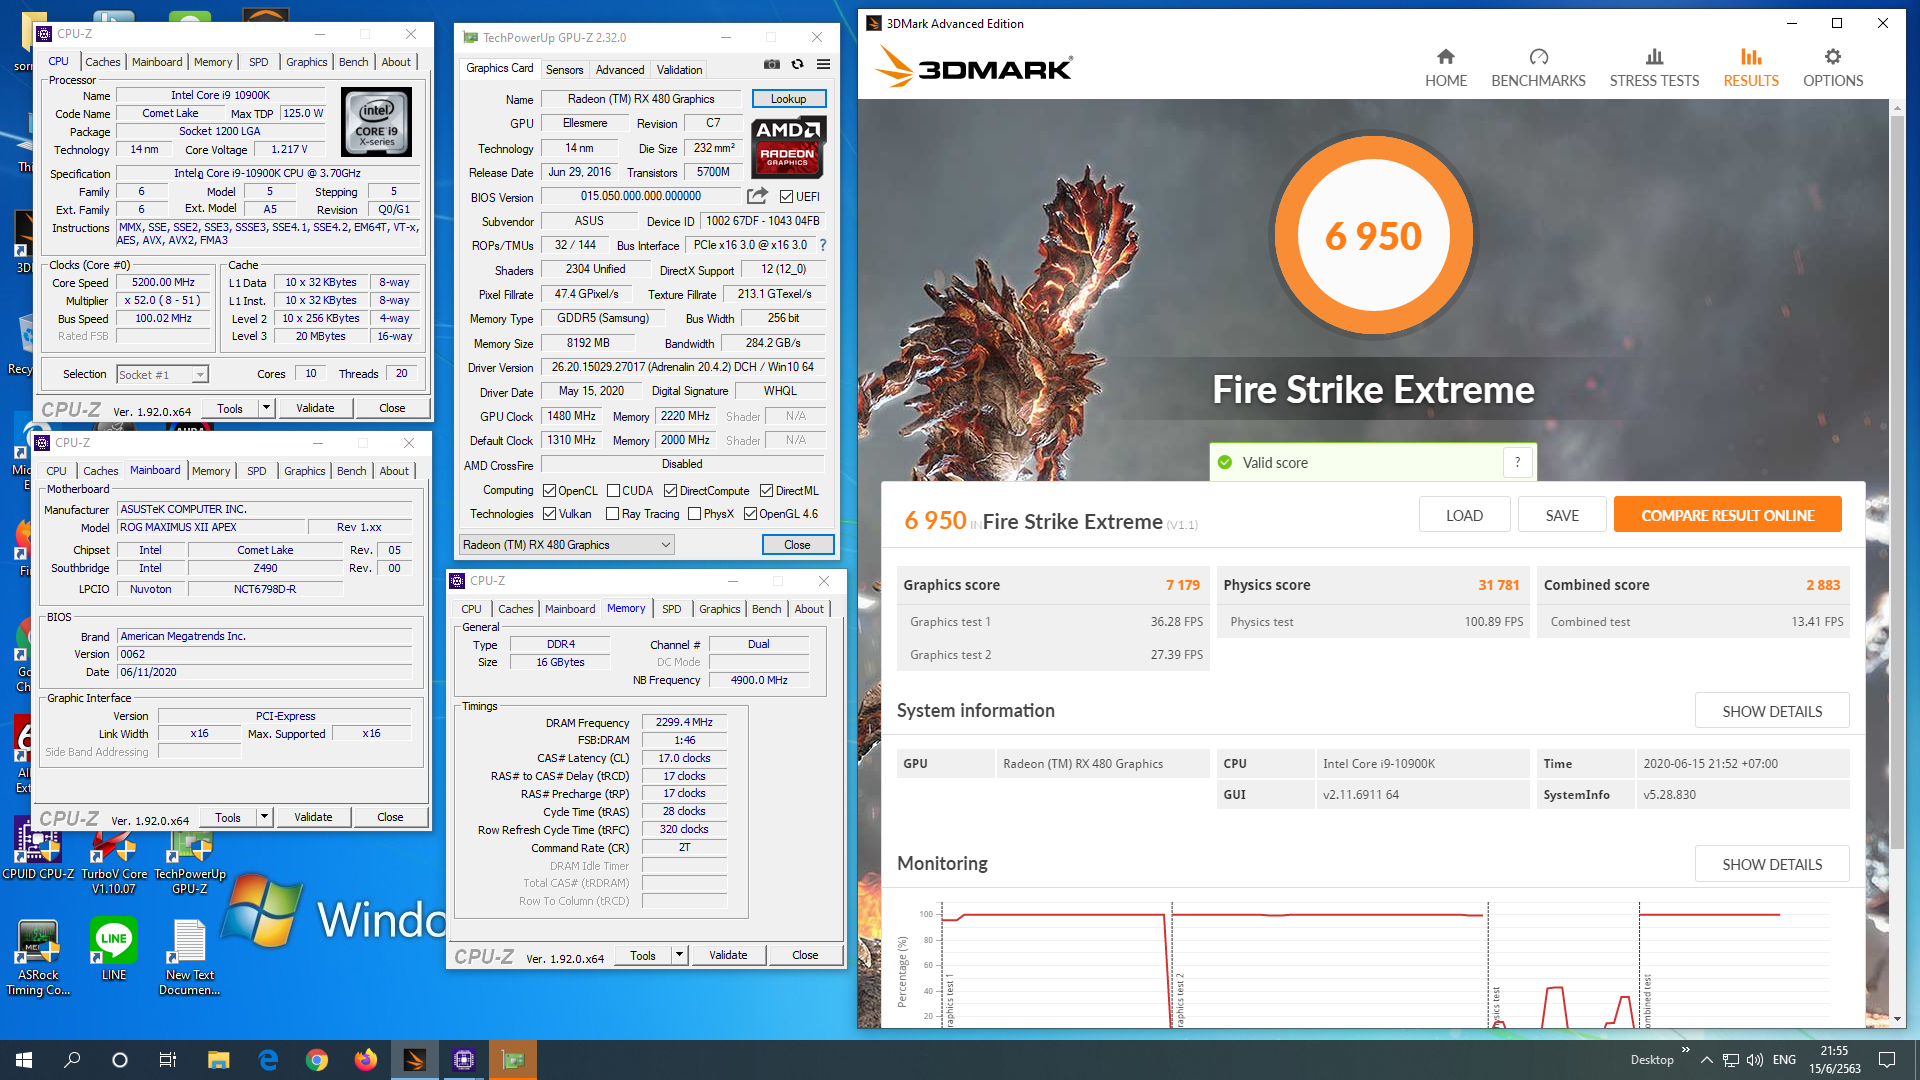Toggle Vulkan checkbox
Image resolution: width=1920 pixels, height=1080 pixels.
(x=549, y=514)
